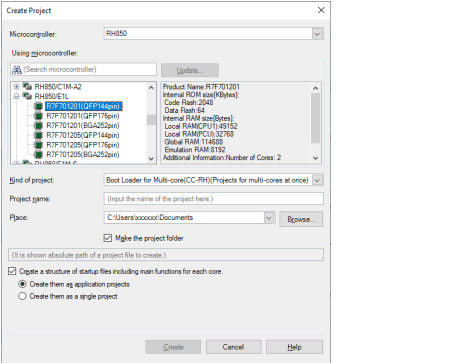Select R7F701205(BGA252pin) tree item
Image resolution: width=474 pixels, height=364 pixels.
point(83,154)
